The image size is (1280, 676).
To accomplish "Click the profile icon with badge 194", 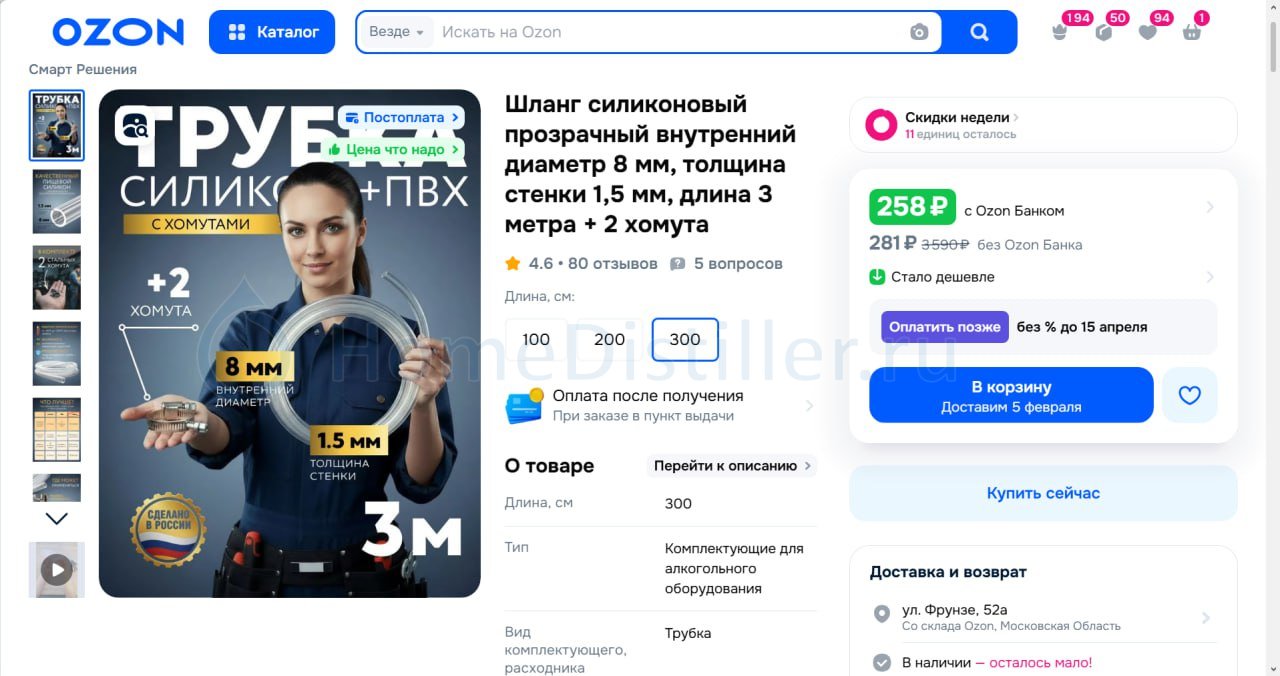I will click(x=1060, y=32).
